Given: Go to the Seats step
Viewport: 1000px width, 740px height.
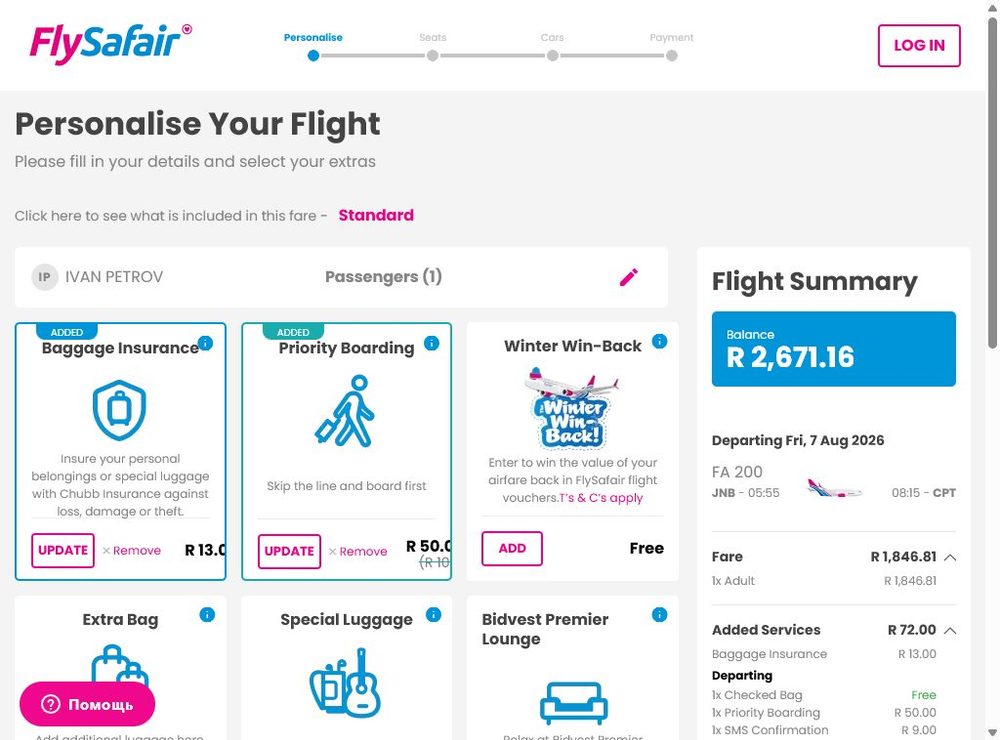Looking at the screenshot, I should (432, 47).
